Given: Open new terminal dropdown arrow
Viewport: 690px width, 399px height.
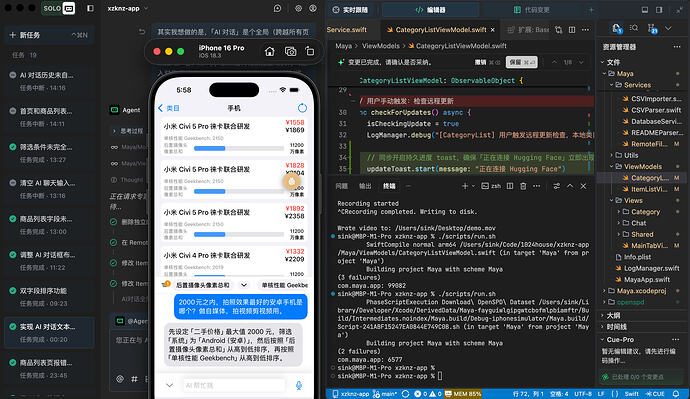Looking at the screenshot, I should pyautogui.click(x=473, y=186).
